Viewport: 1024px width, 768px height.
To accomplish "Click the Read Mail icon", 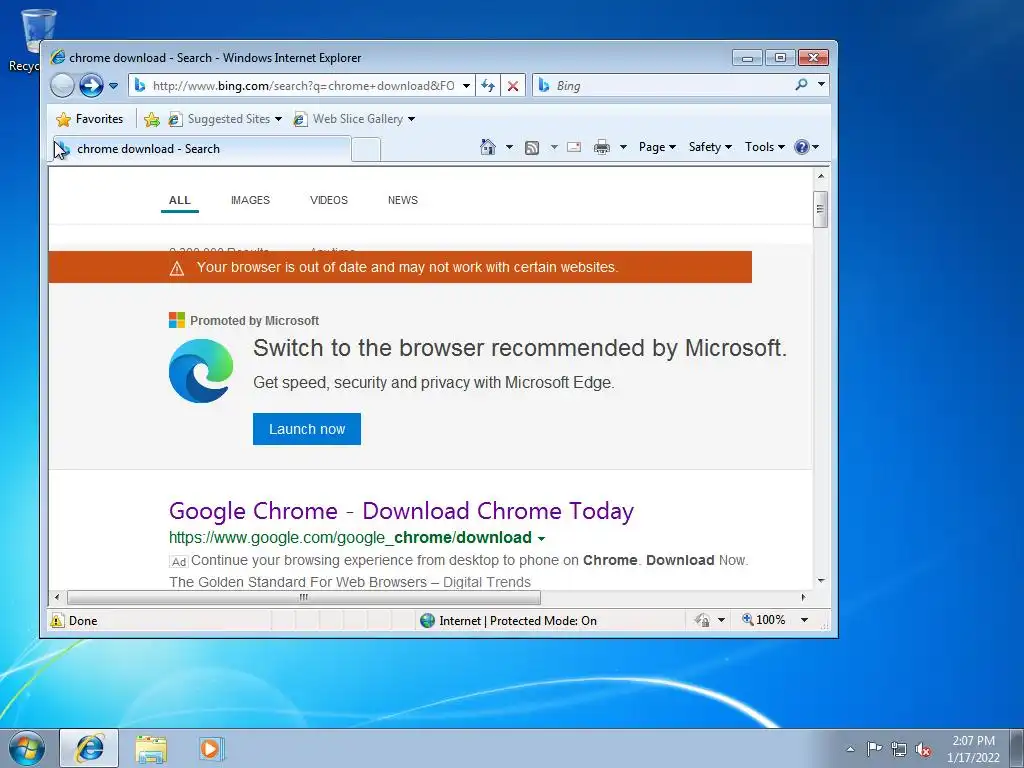I will pos(574,147).
